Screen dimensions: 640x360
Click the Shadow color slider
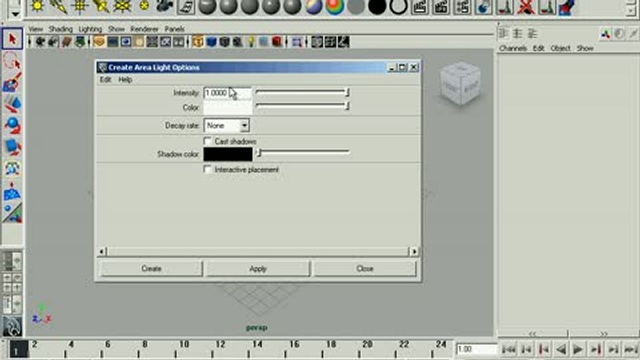tap(302, 153)
